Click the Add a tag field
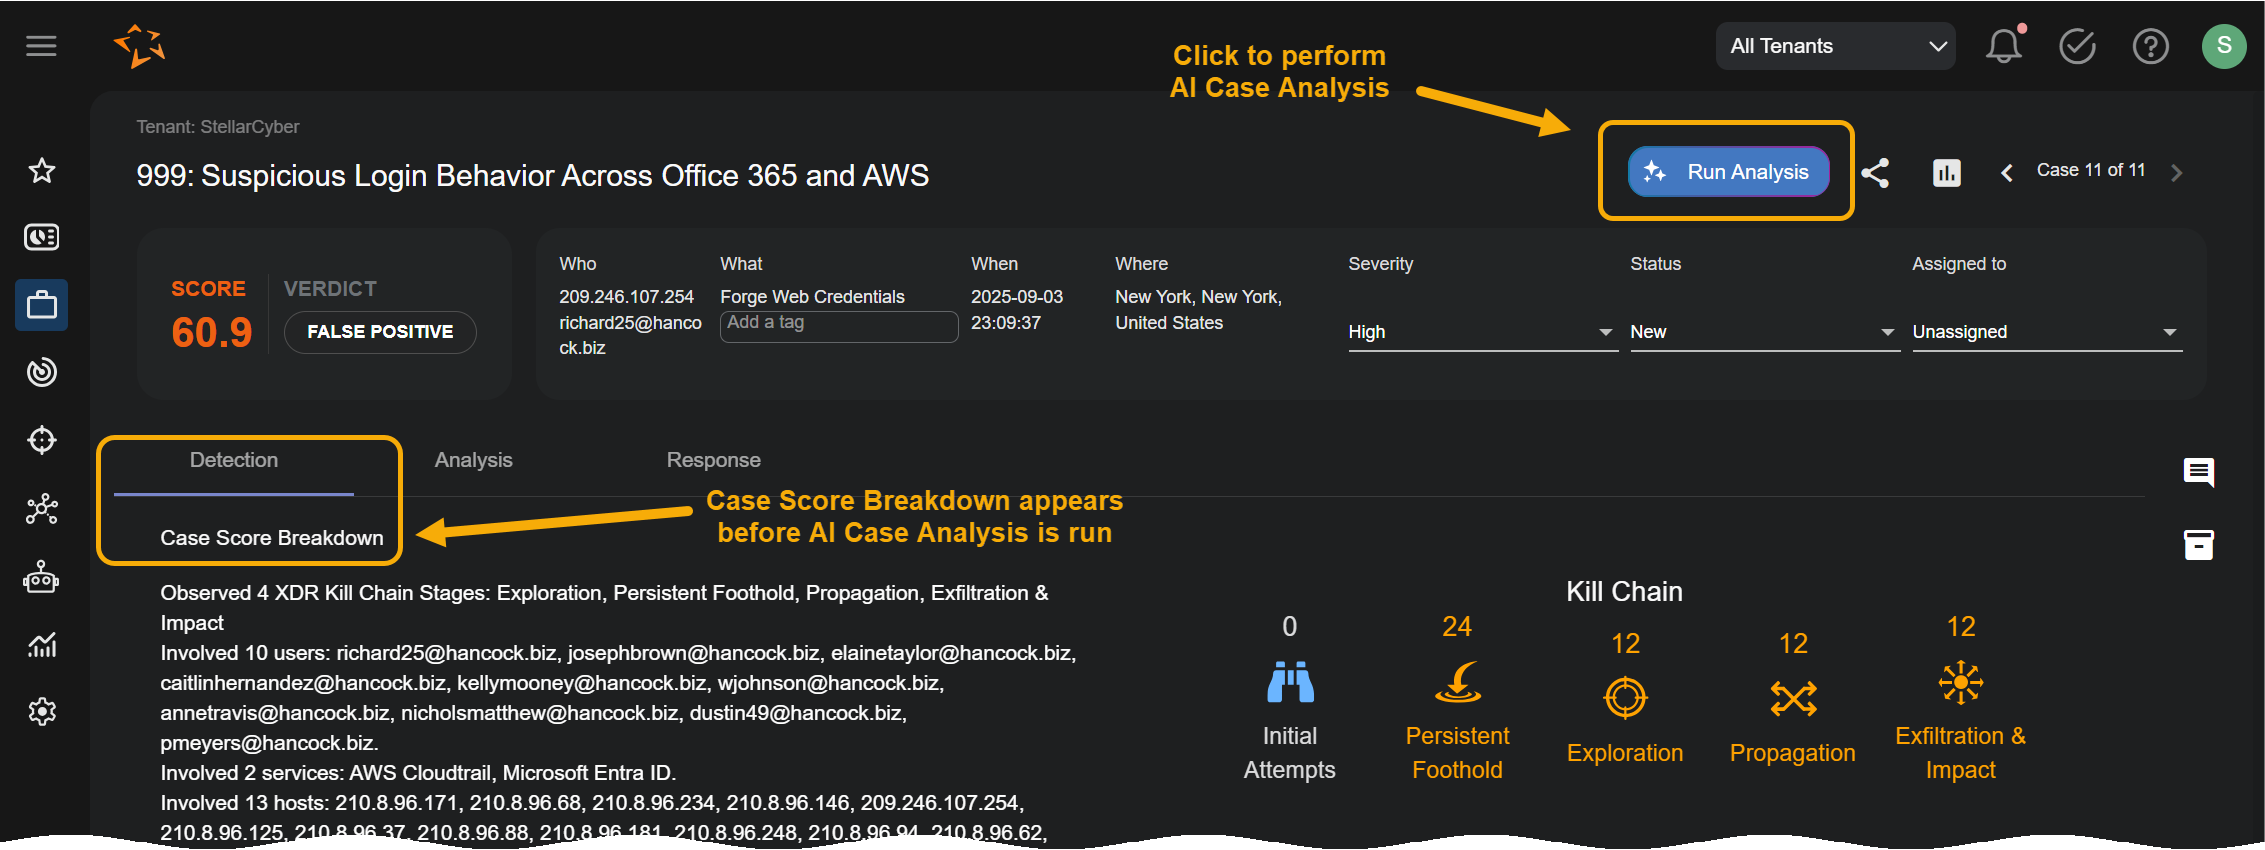The height and width of the screenshot is (850, 2265). [x=838, y=324]
